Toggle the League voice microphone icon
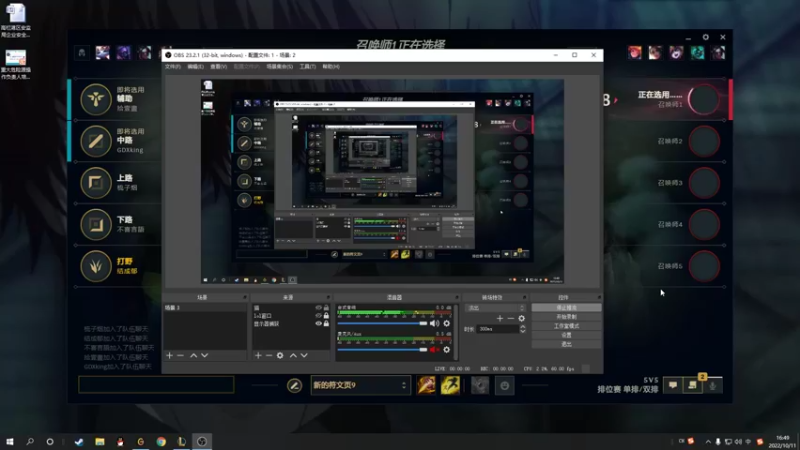 click(713, 386)
